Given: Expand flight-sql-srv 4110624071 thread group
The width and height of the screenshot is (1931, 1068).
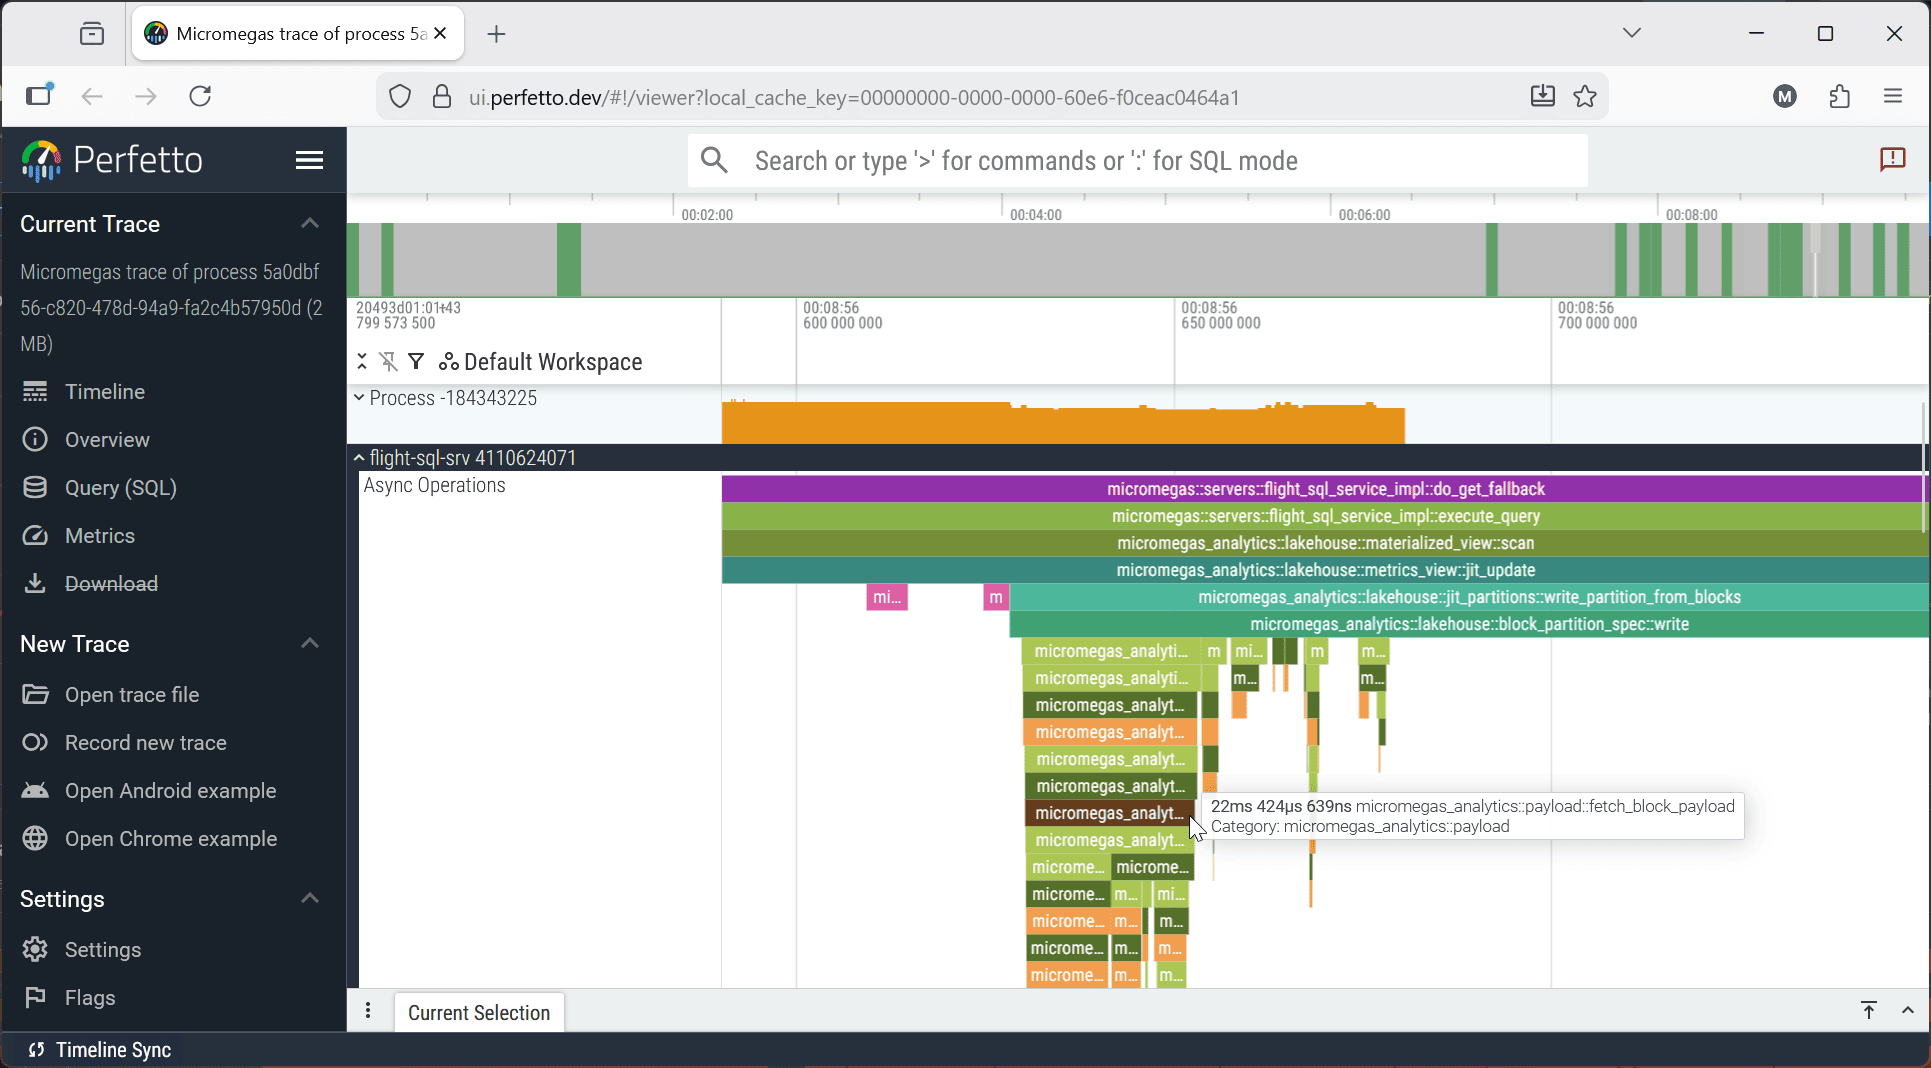Looking at the screenshot, I should 359,458.
